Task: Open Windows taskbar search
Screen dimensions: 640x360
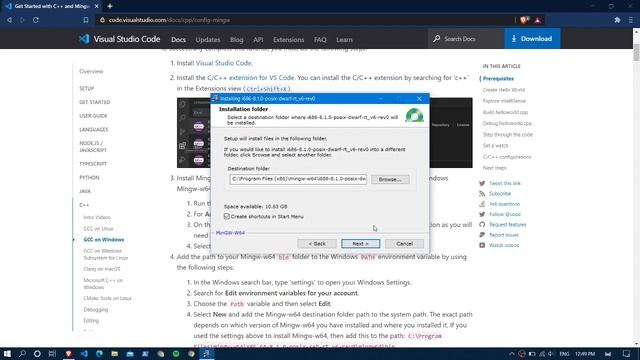Action: pyautogui.click(x=22, y=353)
